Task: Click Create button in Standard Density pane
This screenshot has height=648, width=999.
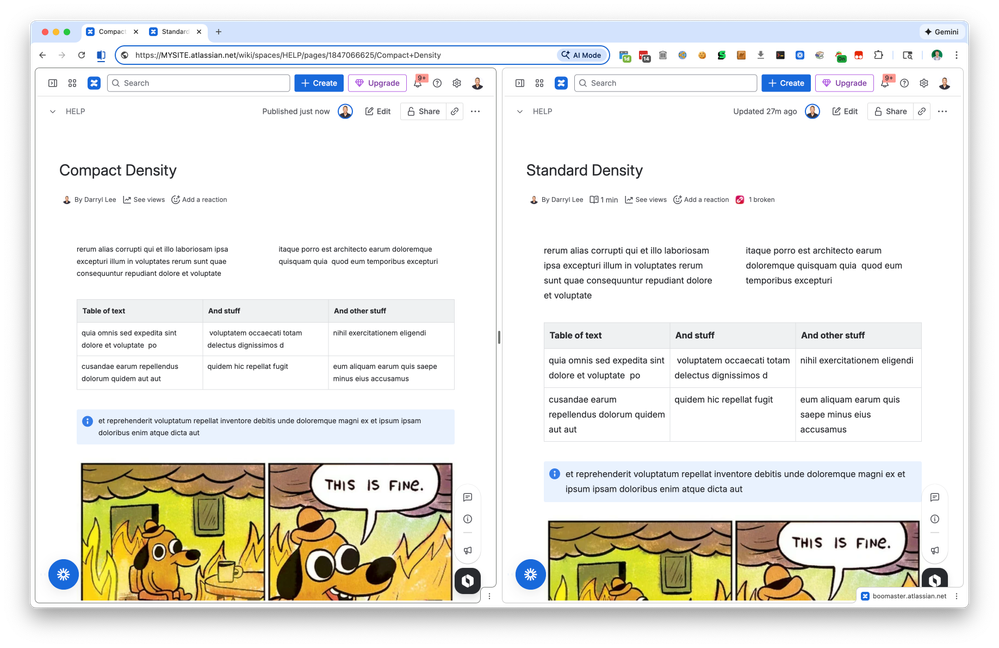Action: [x=786, y=83]
